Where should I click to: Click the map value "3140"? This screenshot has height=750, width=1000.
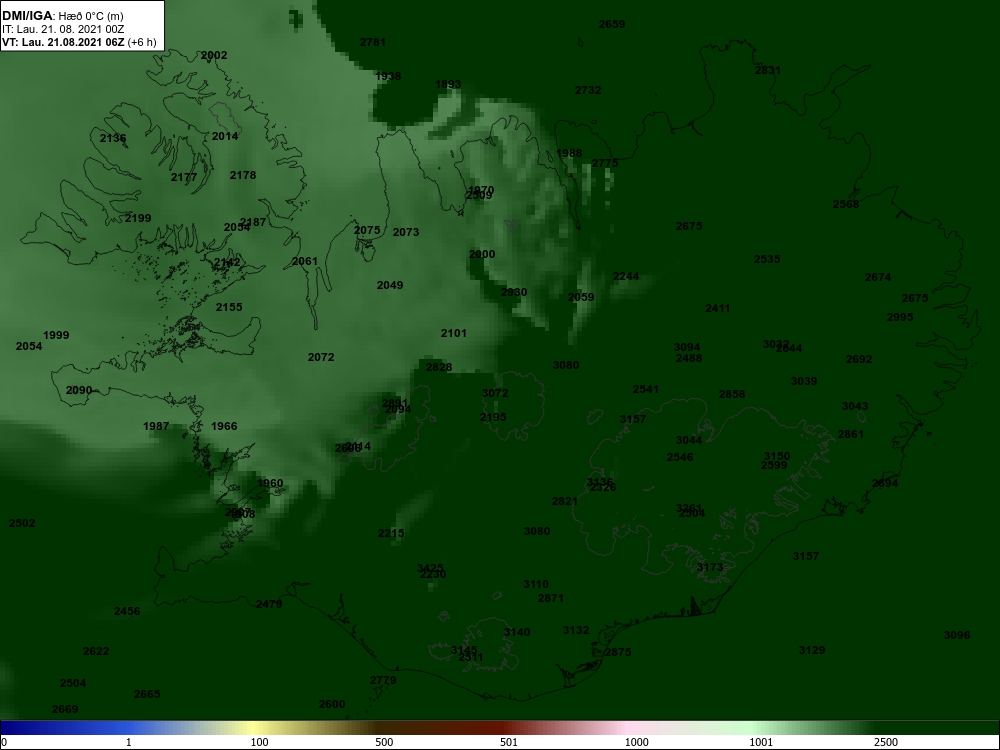(x=517, y=632)
